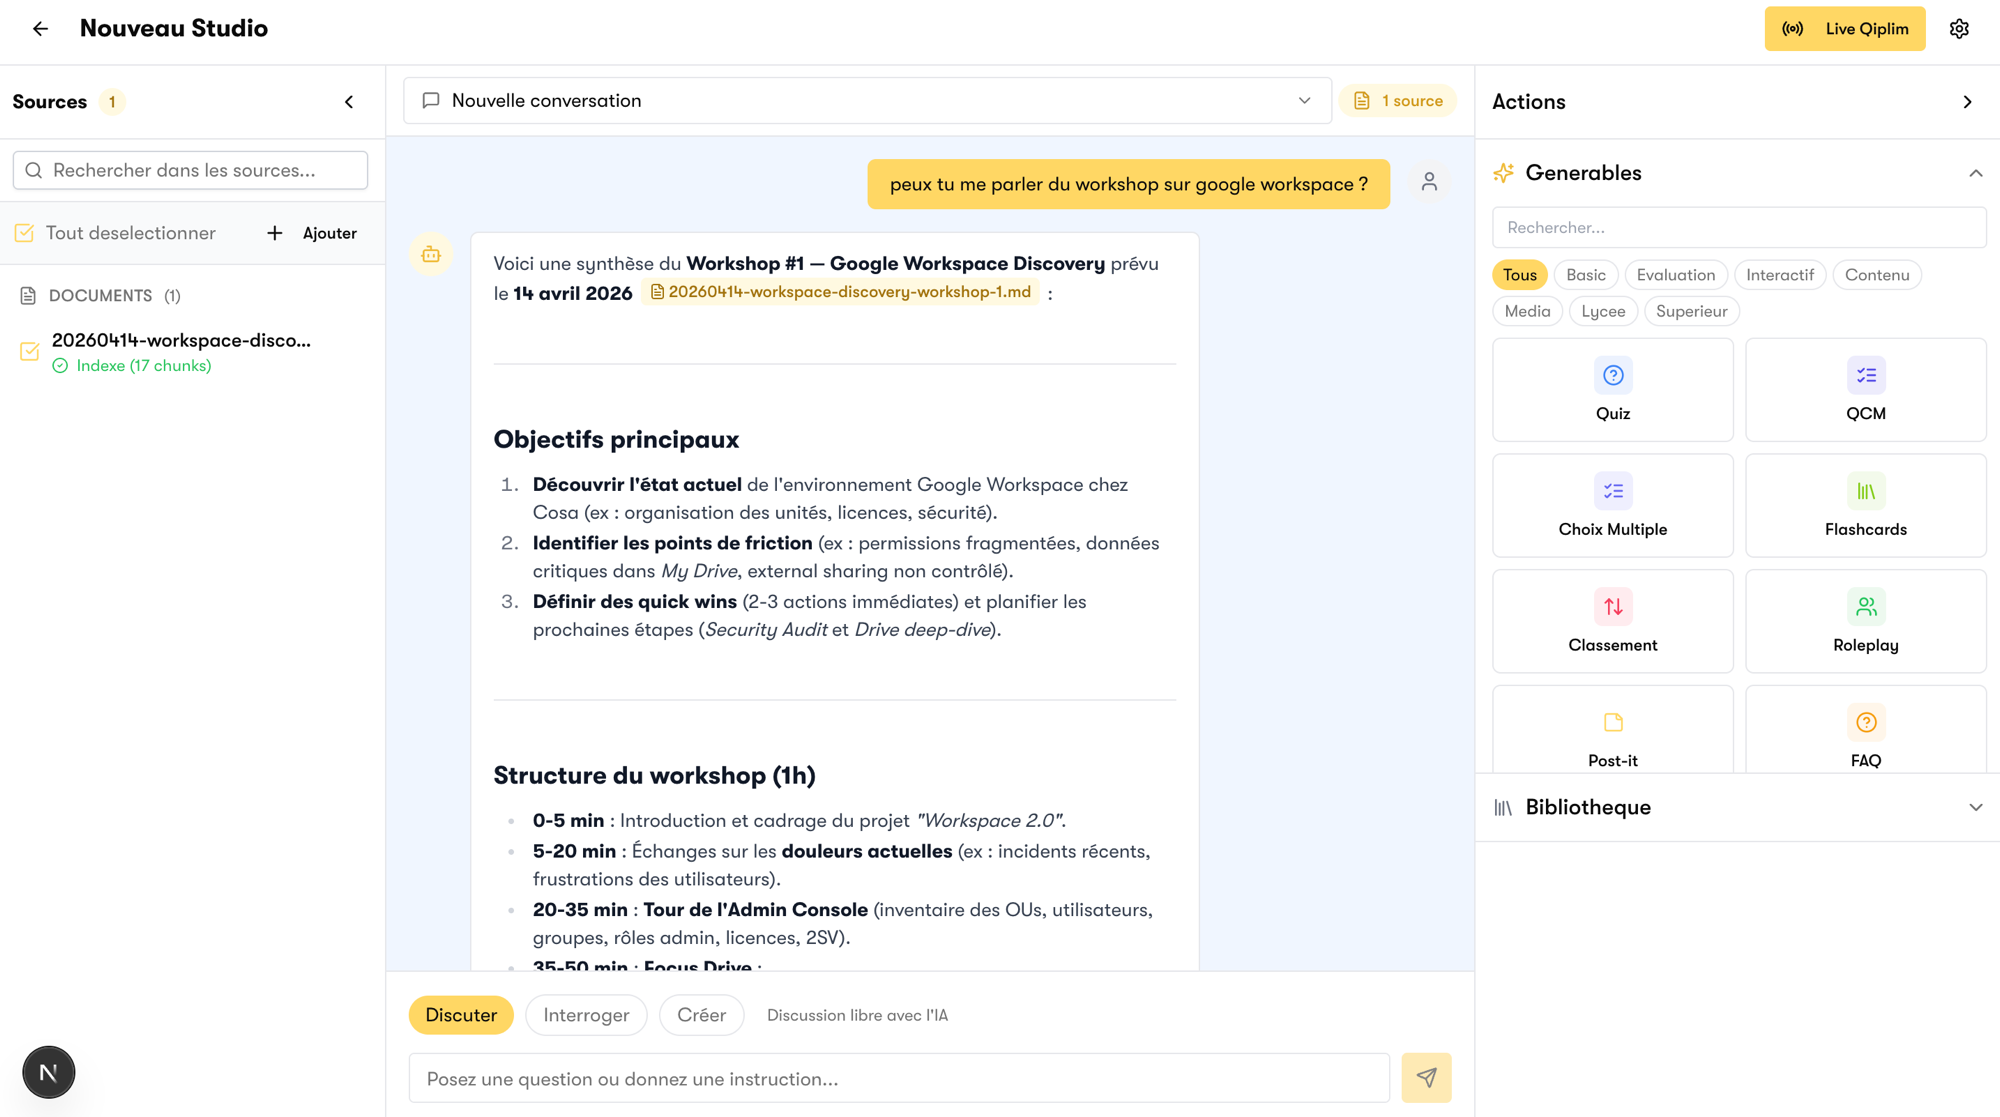This screenshot has width=2000, height=1117.
Task: Select the Superieur filter chip
Action: 1691,311
